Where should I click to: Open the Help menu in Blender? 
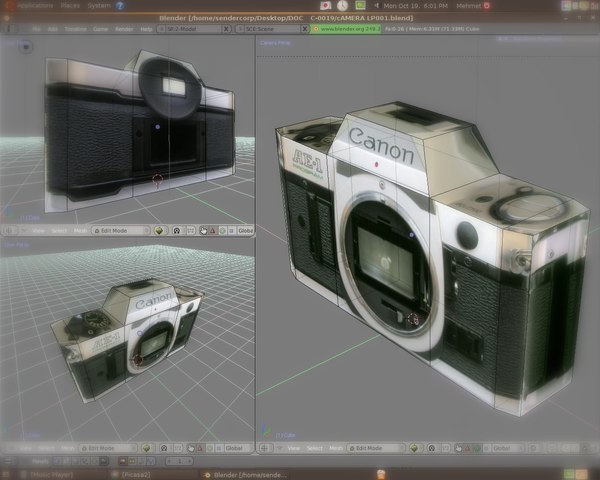tap(146, 29)
